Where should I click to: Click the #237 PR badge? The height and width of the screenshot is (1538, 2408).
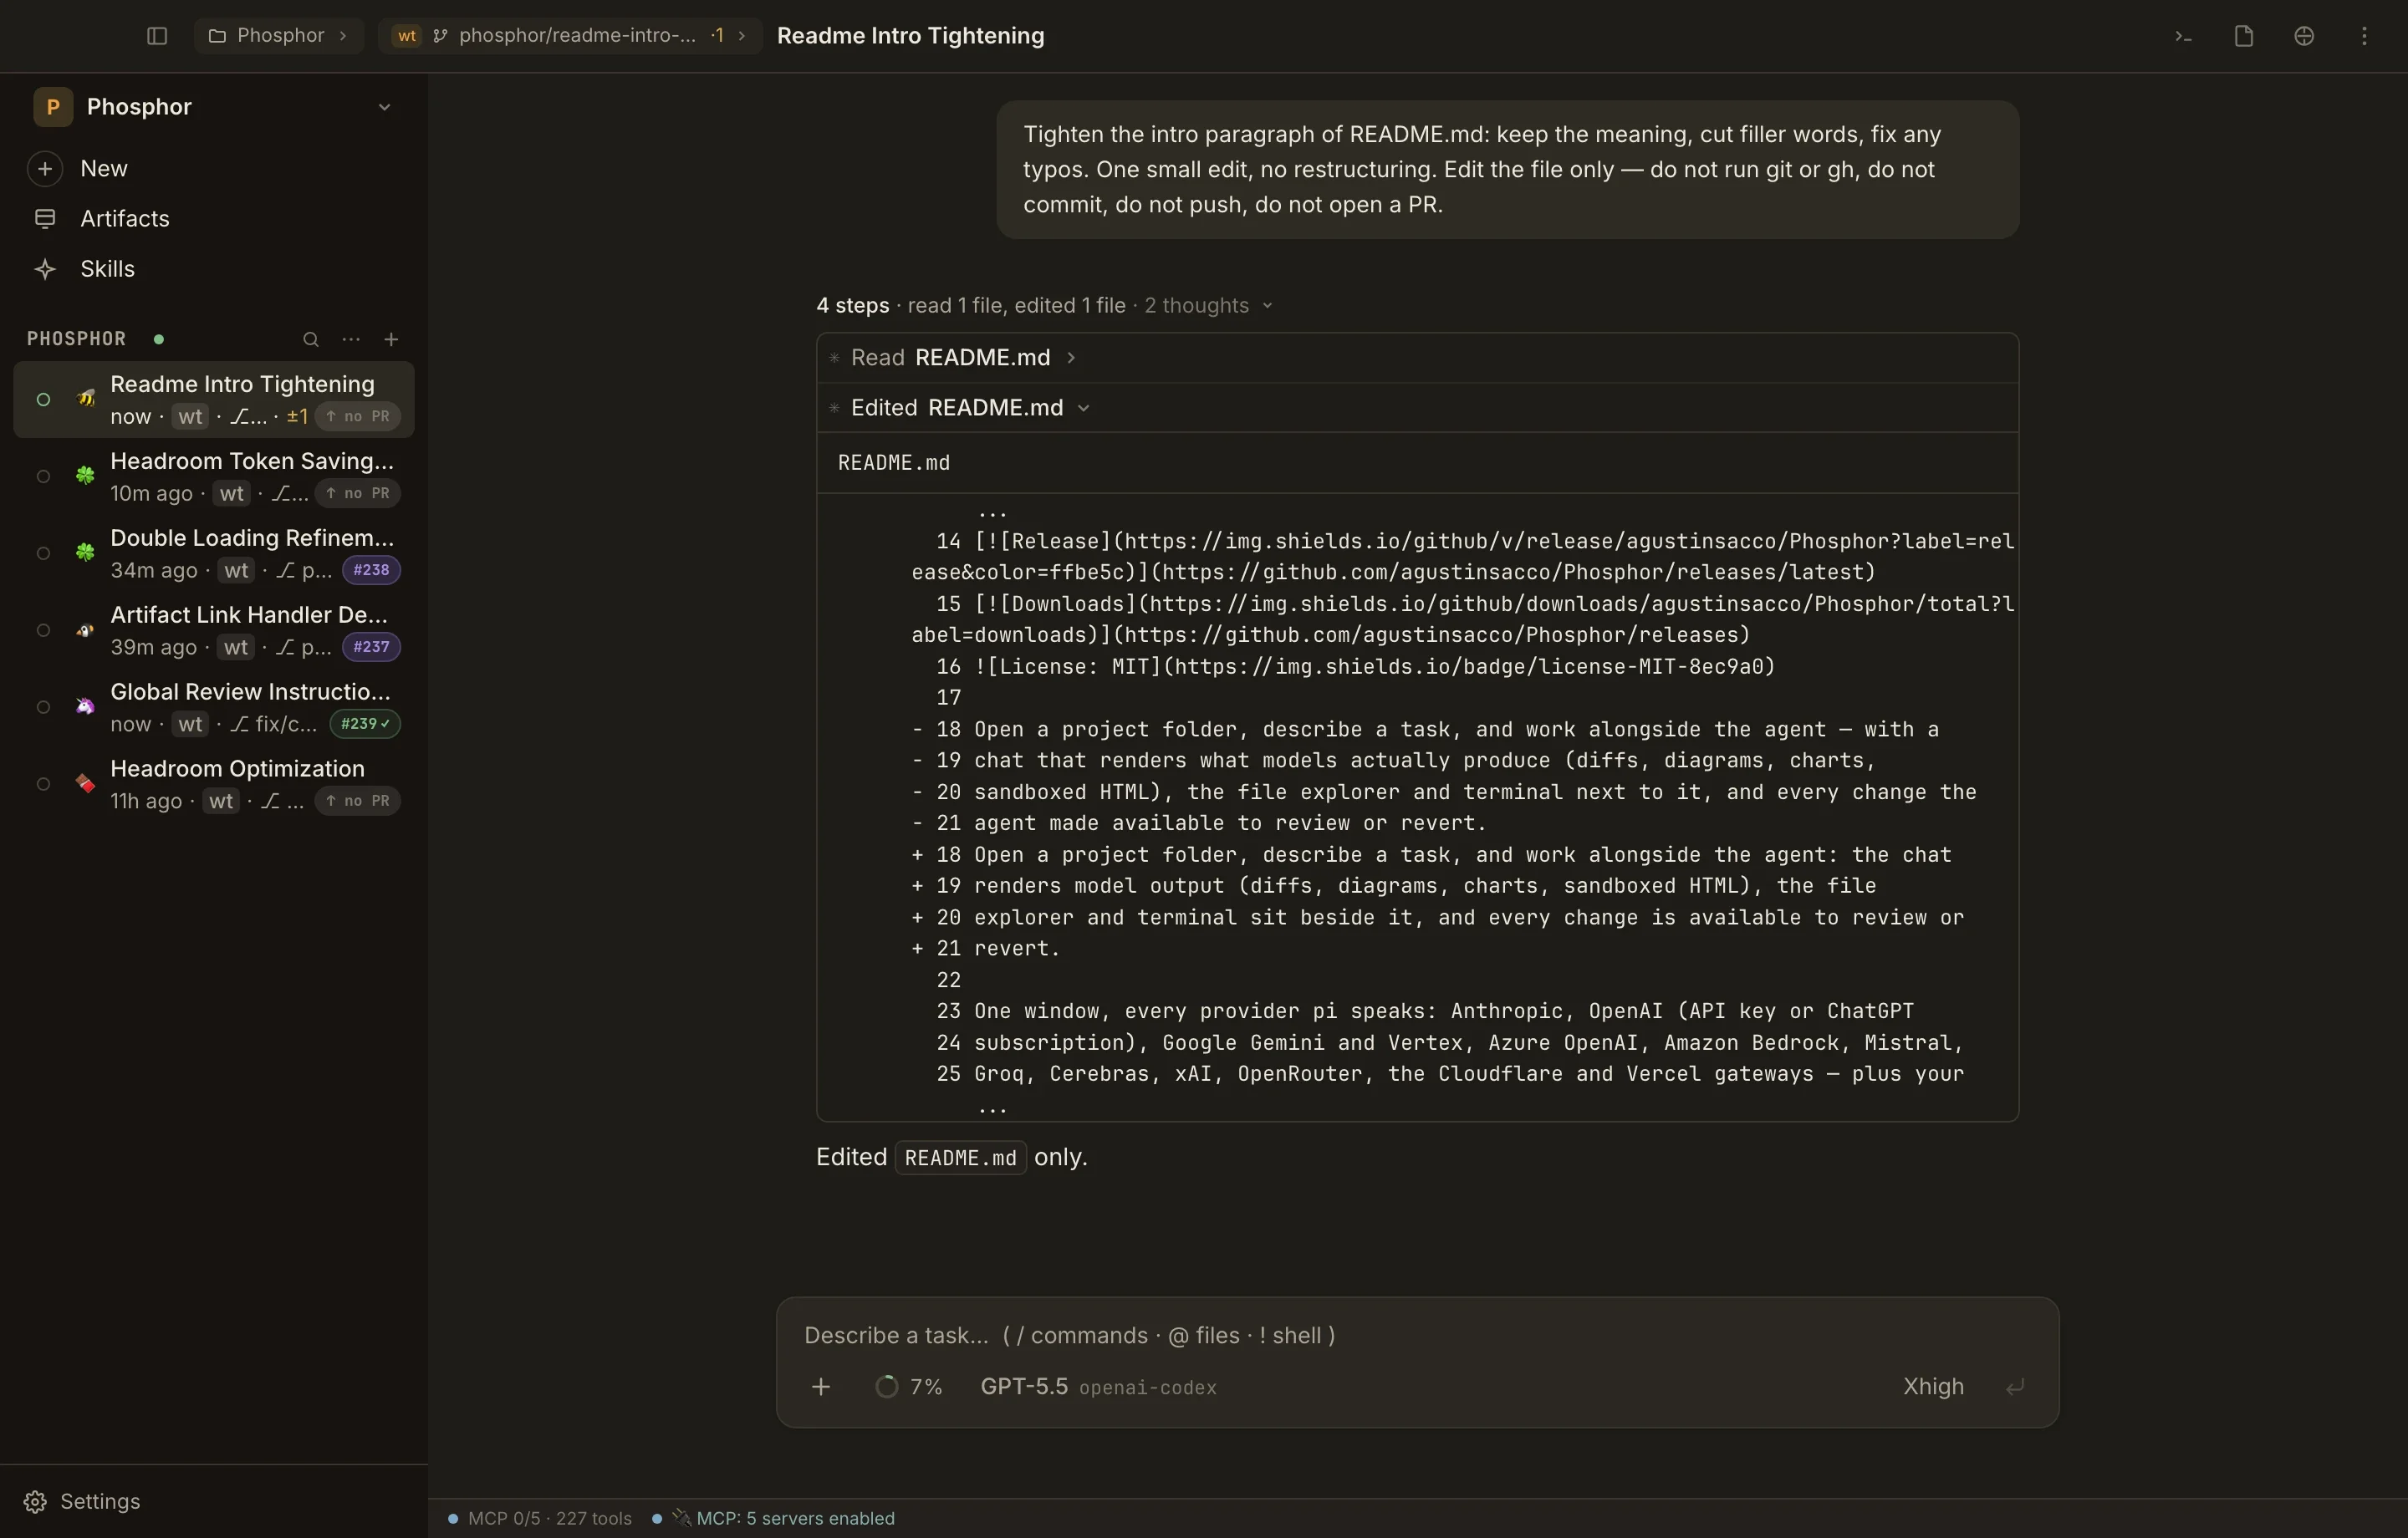click(x=371, y=647)
